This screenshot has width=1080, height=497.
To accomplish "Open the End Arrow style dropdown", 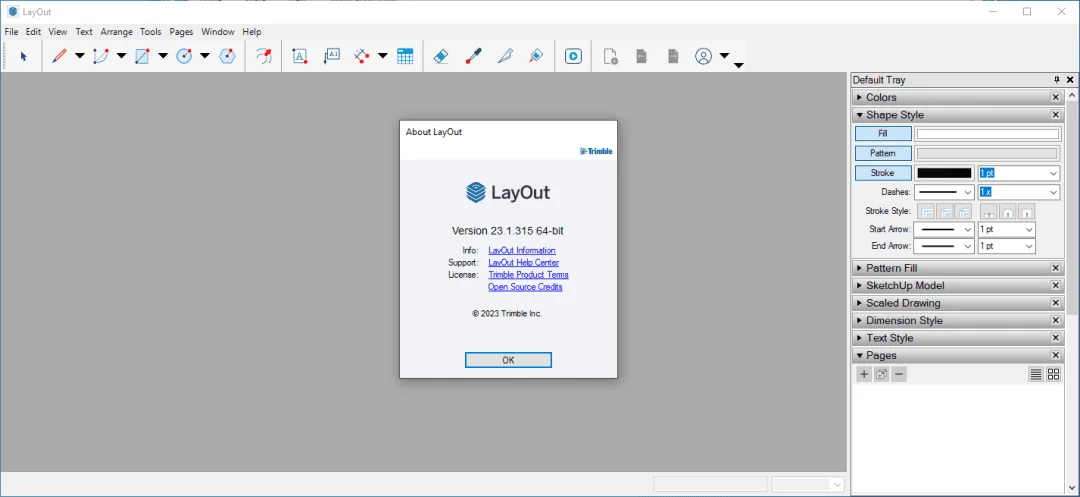I will 944,246.
